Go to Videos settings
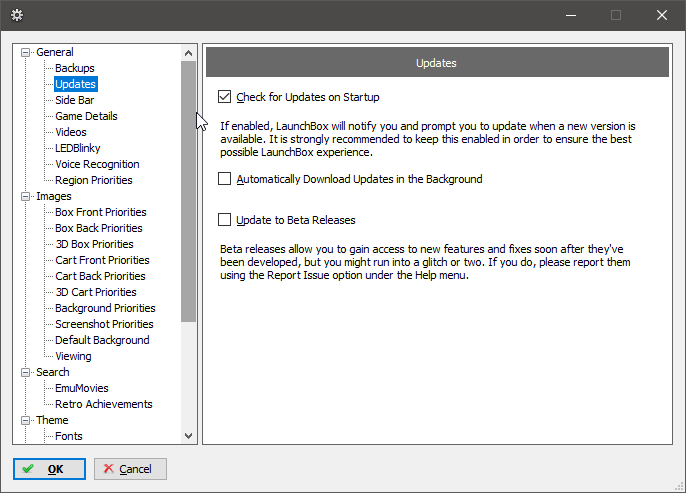The image size is (686, 493). tap(70, 132)
